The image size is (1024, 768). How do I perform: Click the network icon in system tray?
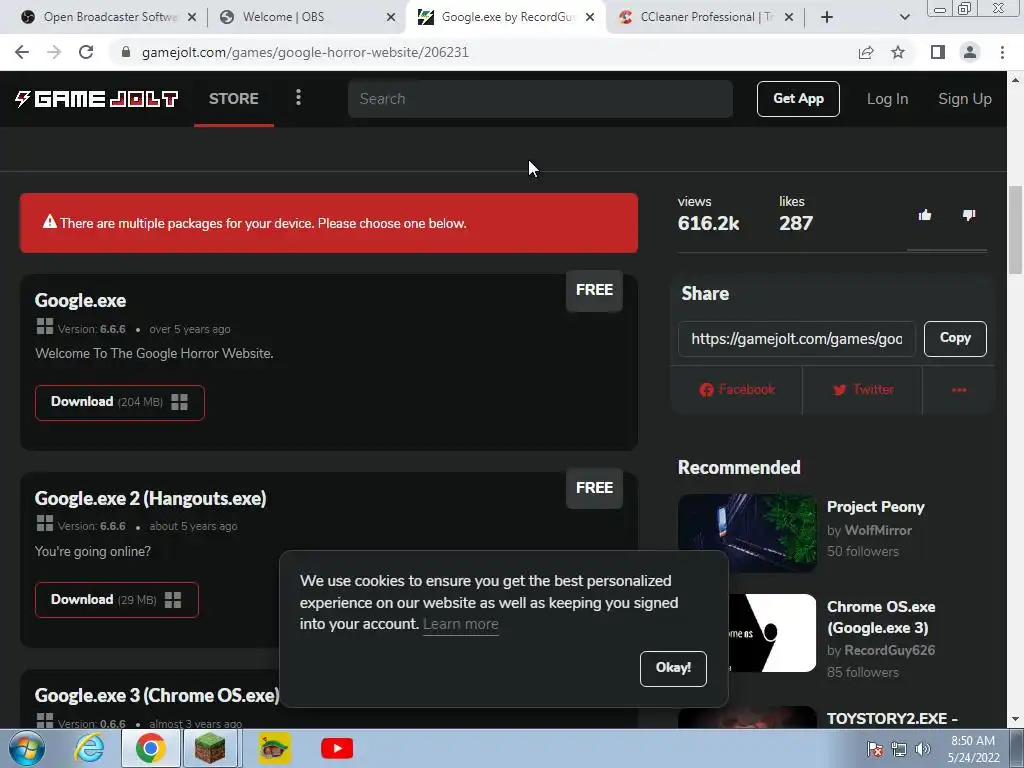(899, 749)
